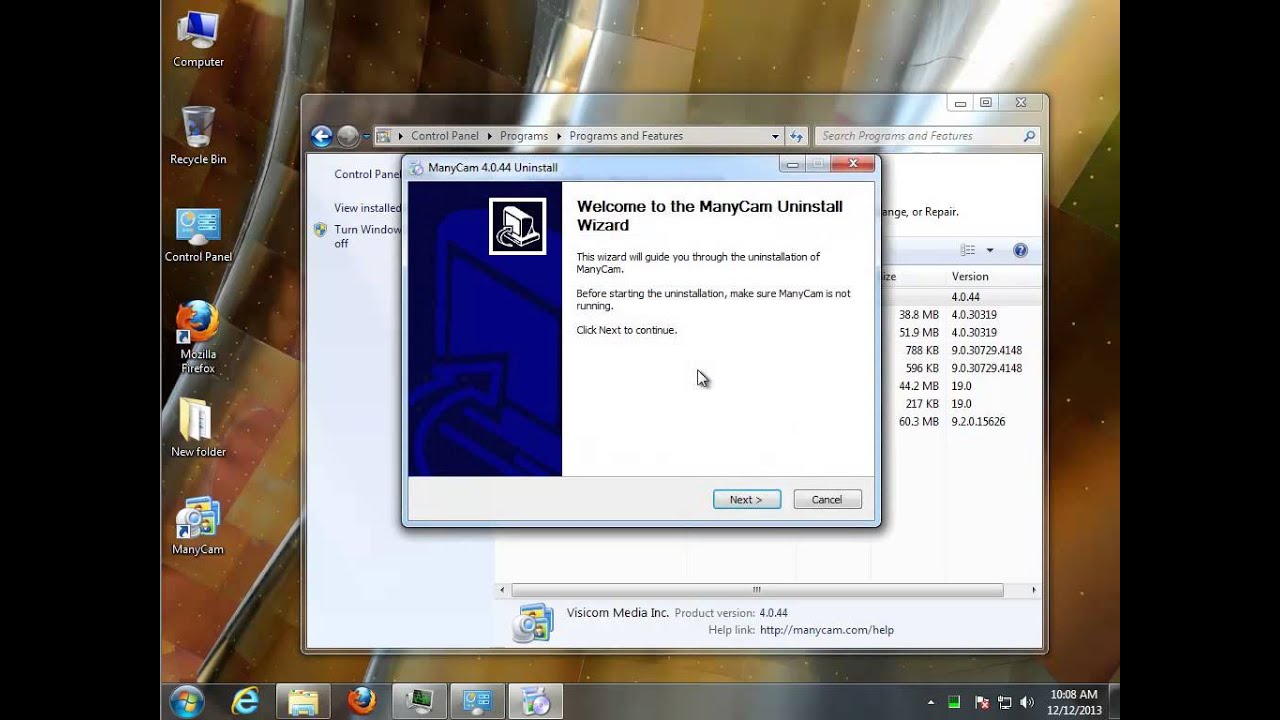Open the clock showing 10:08 AM

tap(1074, 701)
